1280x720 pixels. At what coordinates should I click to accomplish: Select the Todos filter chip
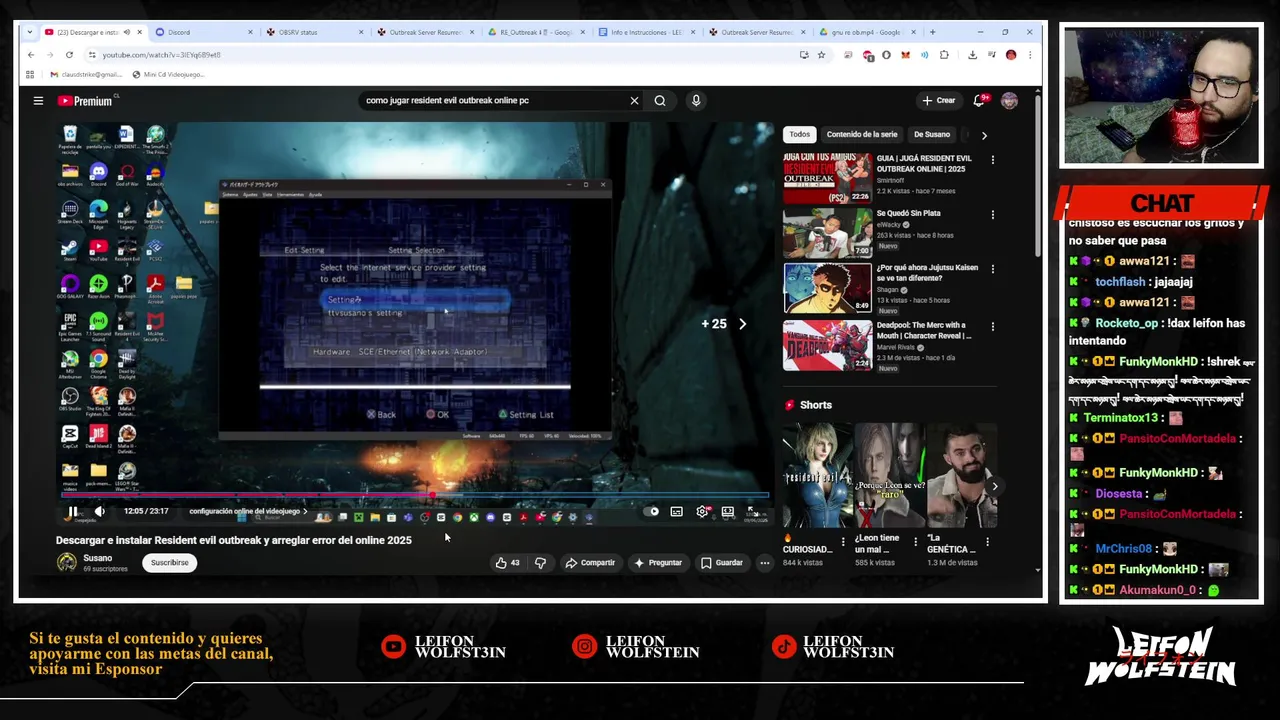[800, 134]
